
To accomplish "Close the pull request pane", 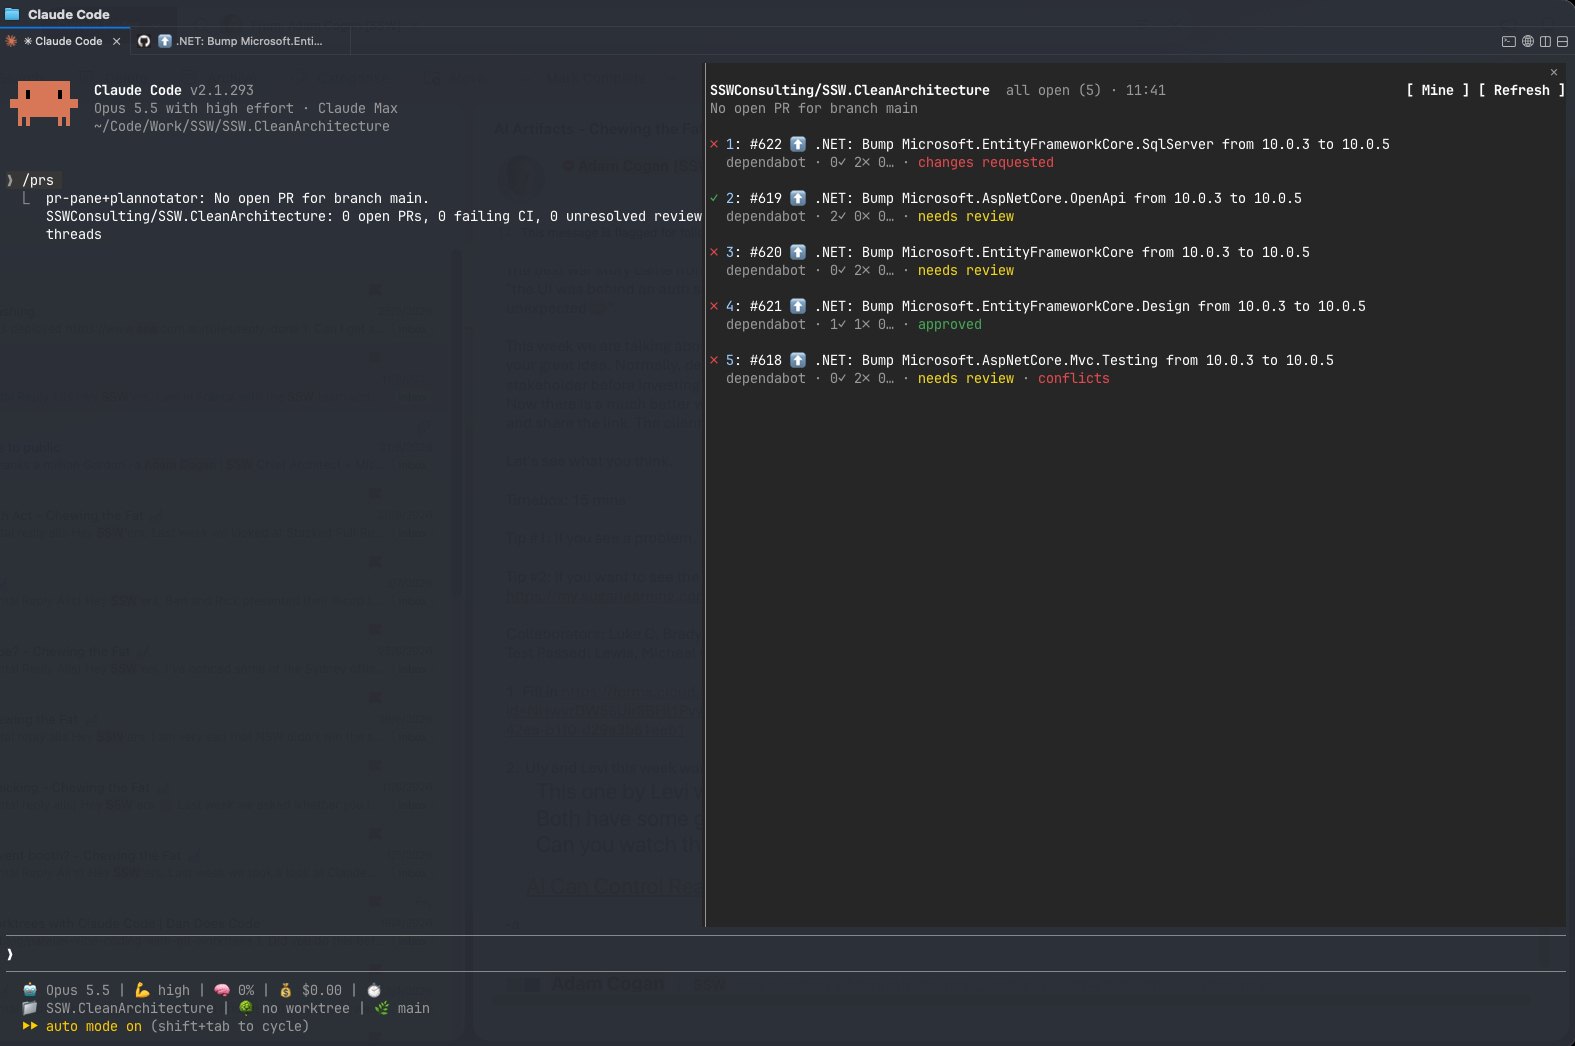I will click(x=1554, y=72).
